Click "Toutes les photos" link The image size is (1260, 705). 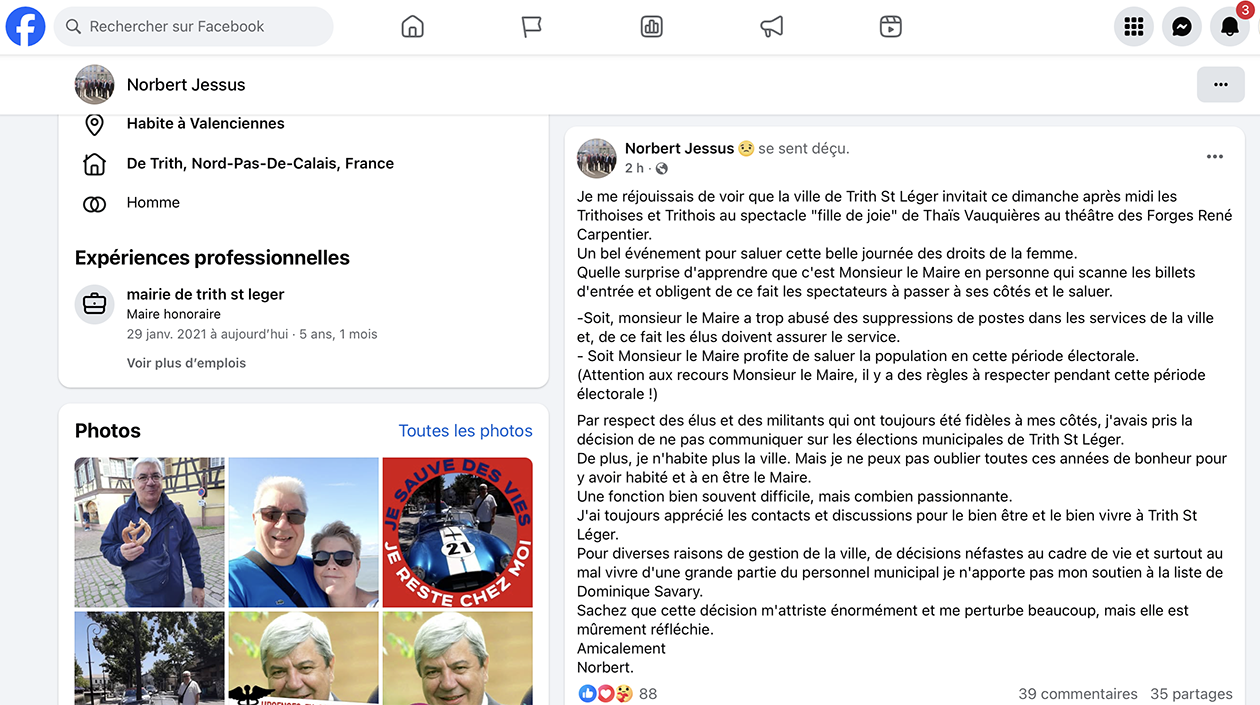[x=465, y=431]
